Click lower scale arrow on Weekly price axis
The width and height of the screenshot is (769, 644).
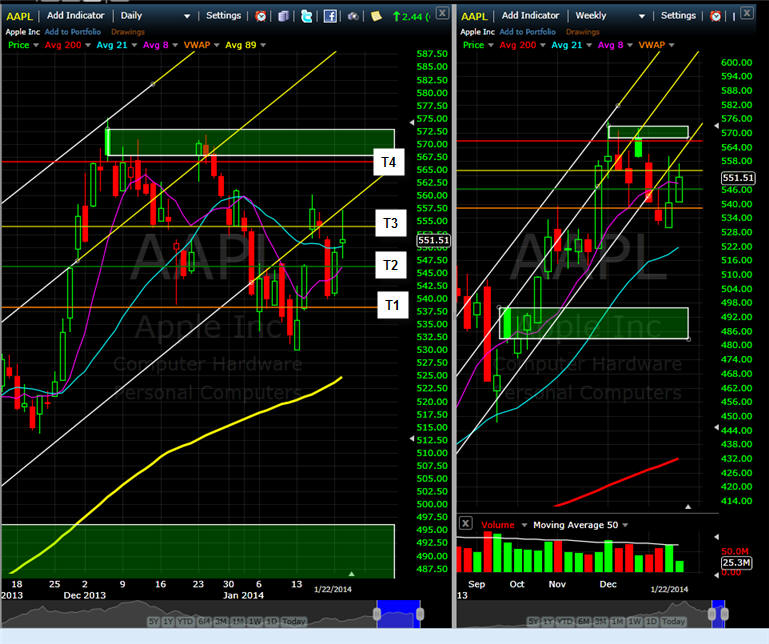(717, 428)
